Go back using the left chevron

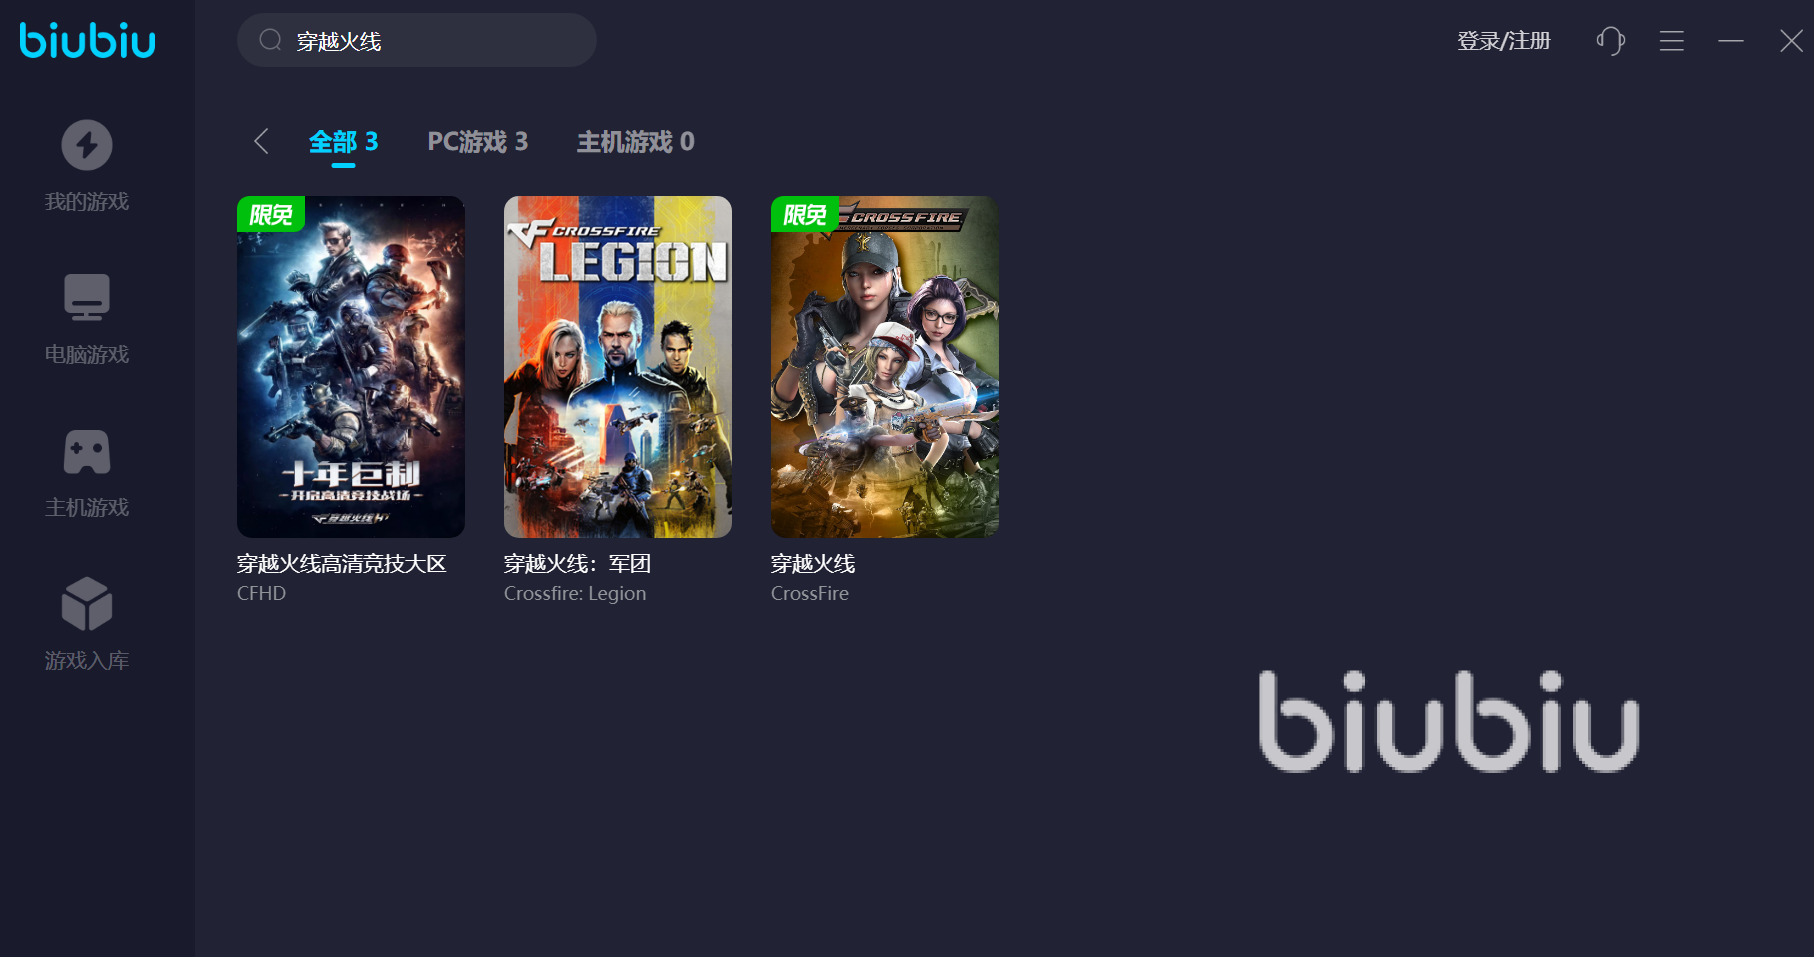(261, 141)
